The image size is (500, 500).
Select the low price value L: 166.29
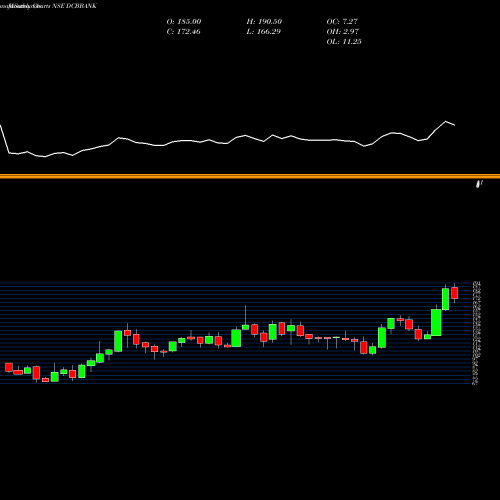(263, 32)
